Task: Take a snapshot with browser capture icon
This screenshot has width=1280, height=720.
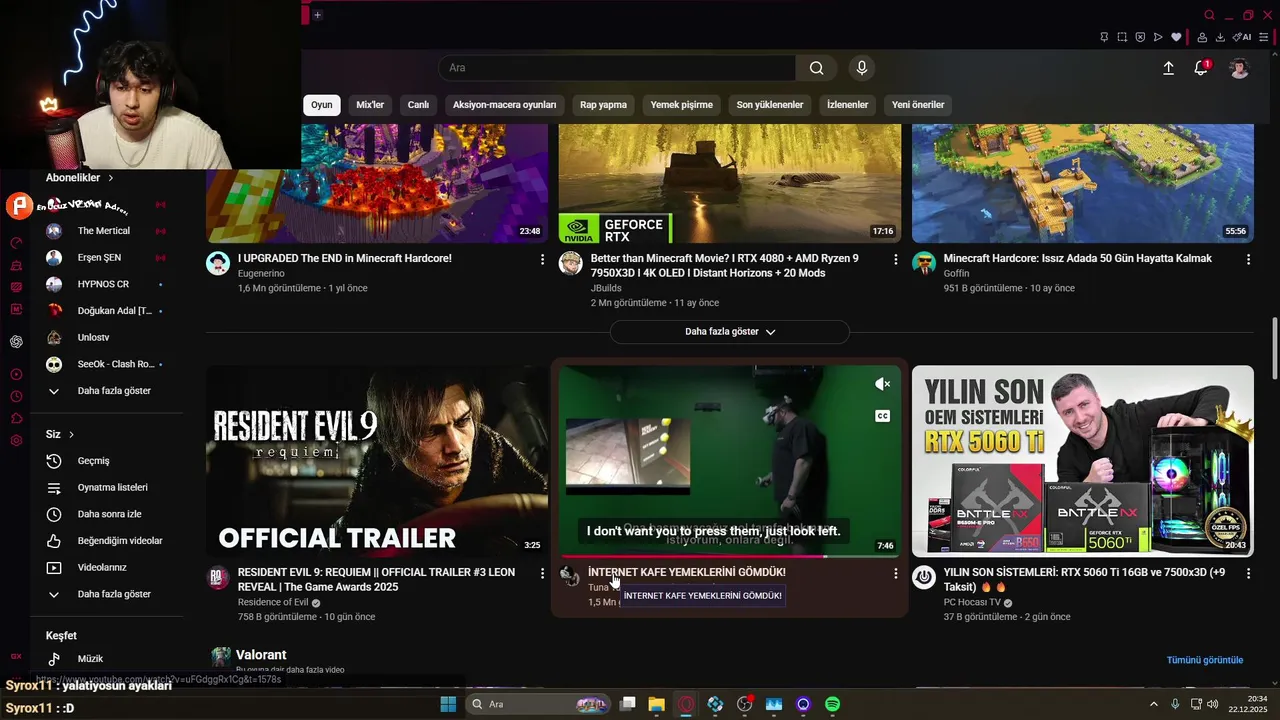Action: (x=1122, y=37)
